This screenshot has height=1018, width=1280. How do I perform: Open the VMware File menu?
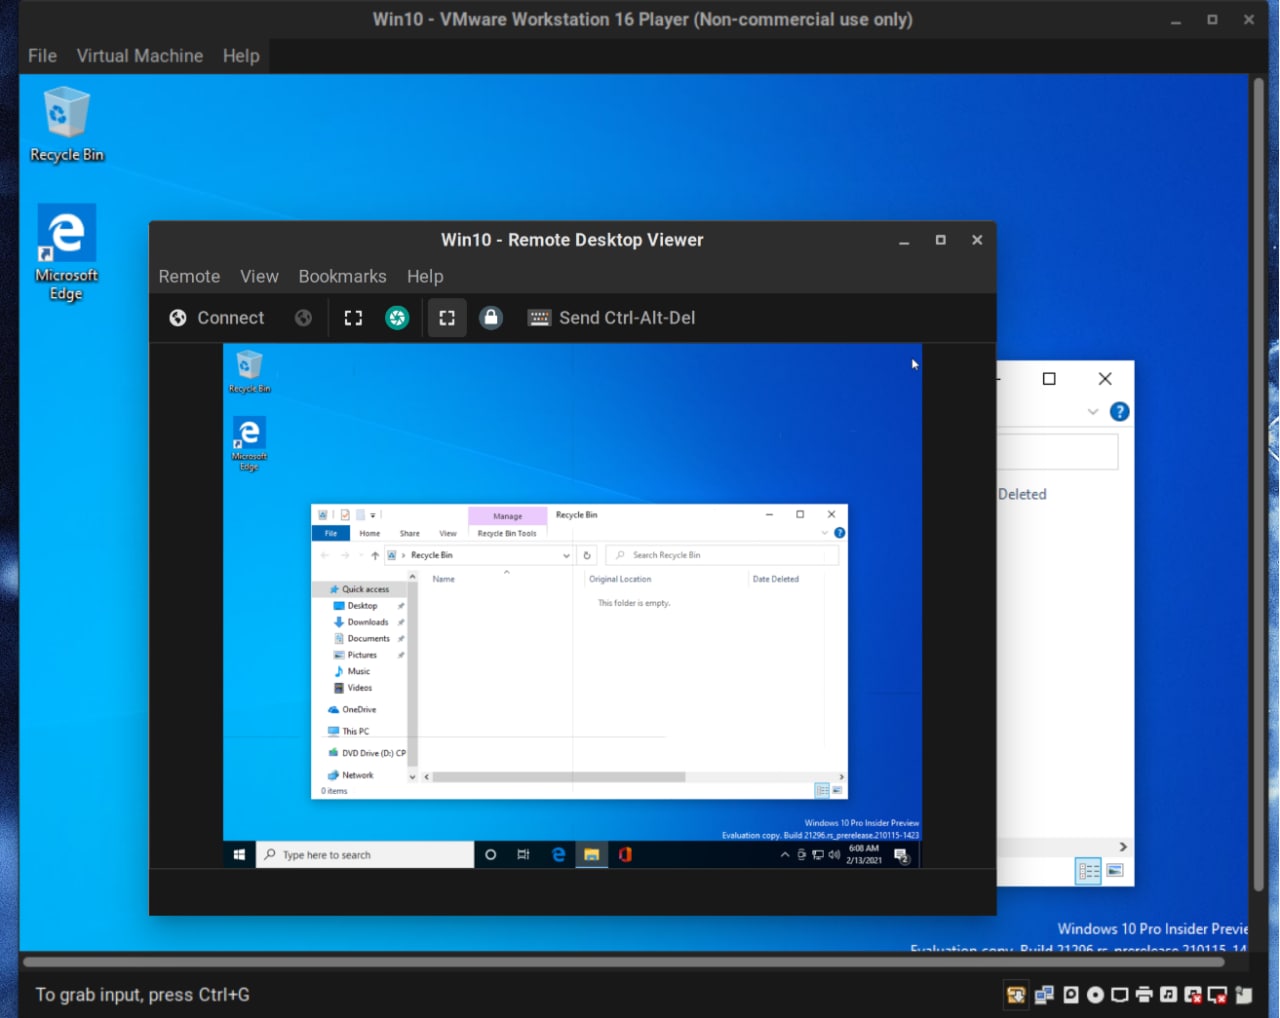[x=42, y=56]
